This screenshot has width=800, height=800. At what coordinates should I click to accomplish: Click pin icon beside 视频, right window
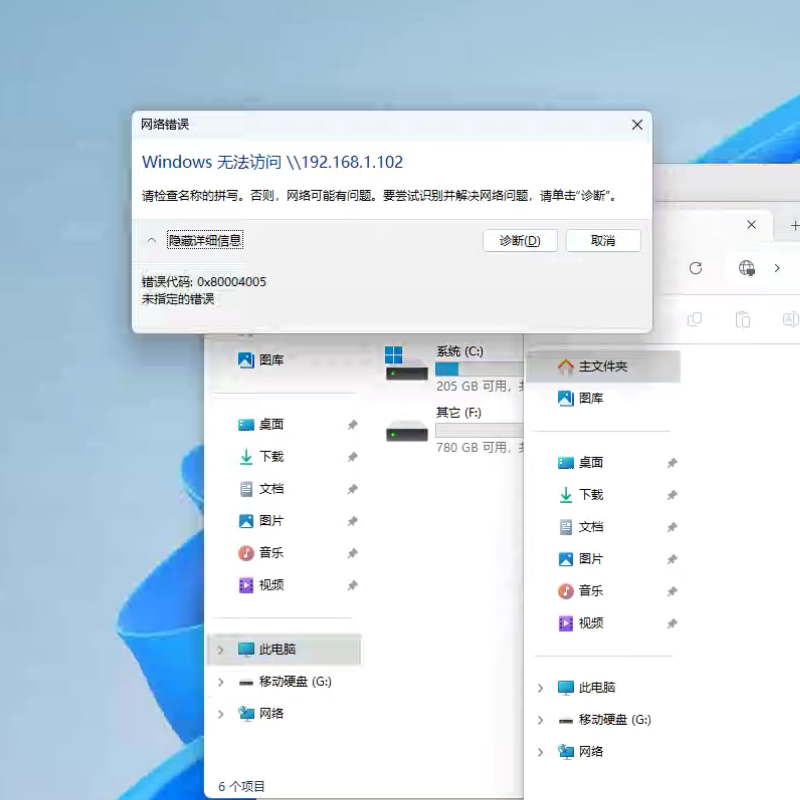[672, 623]
